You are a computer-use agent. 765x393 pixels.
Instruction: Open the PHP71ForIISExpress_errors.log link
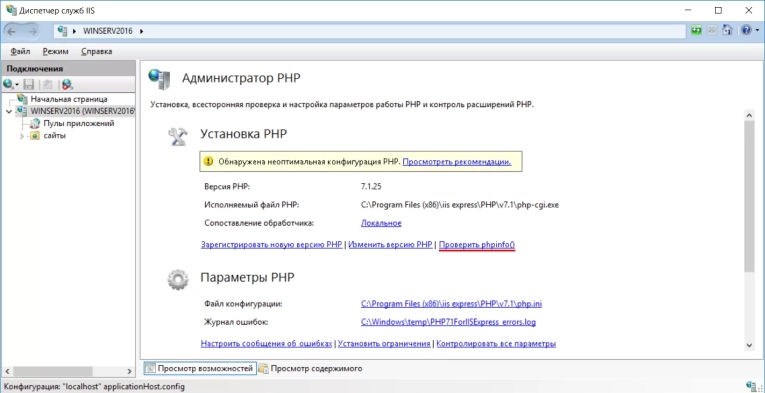pos(448,322)
